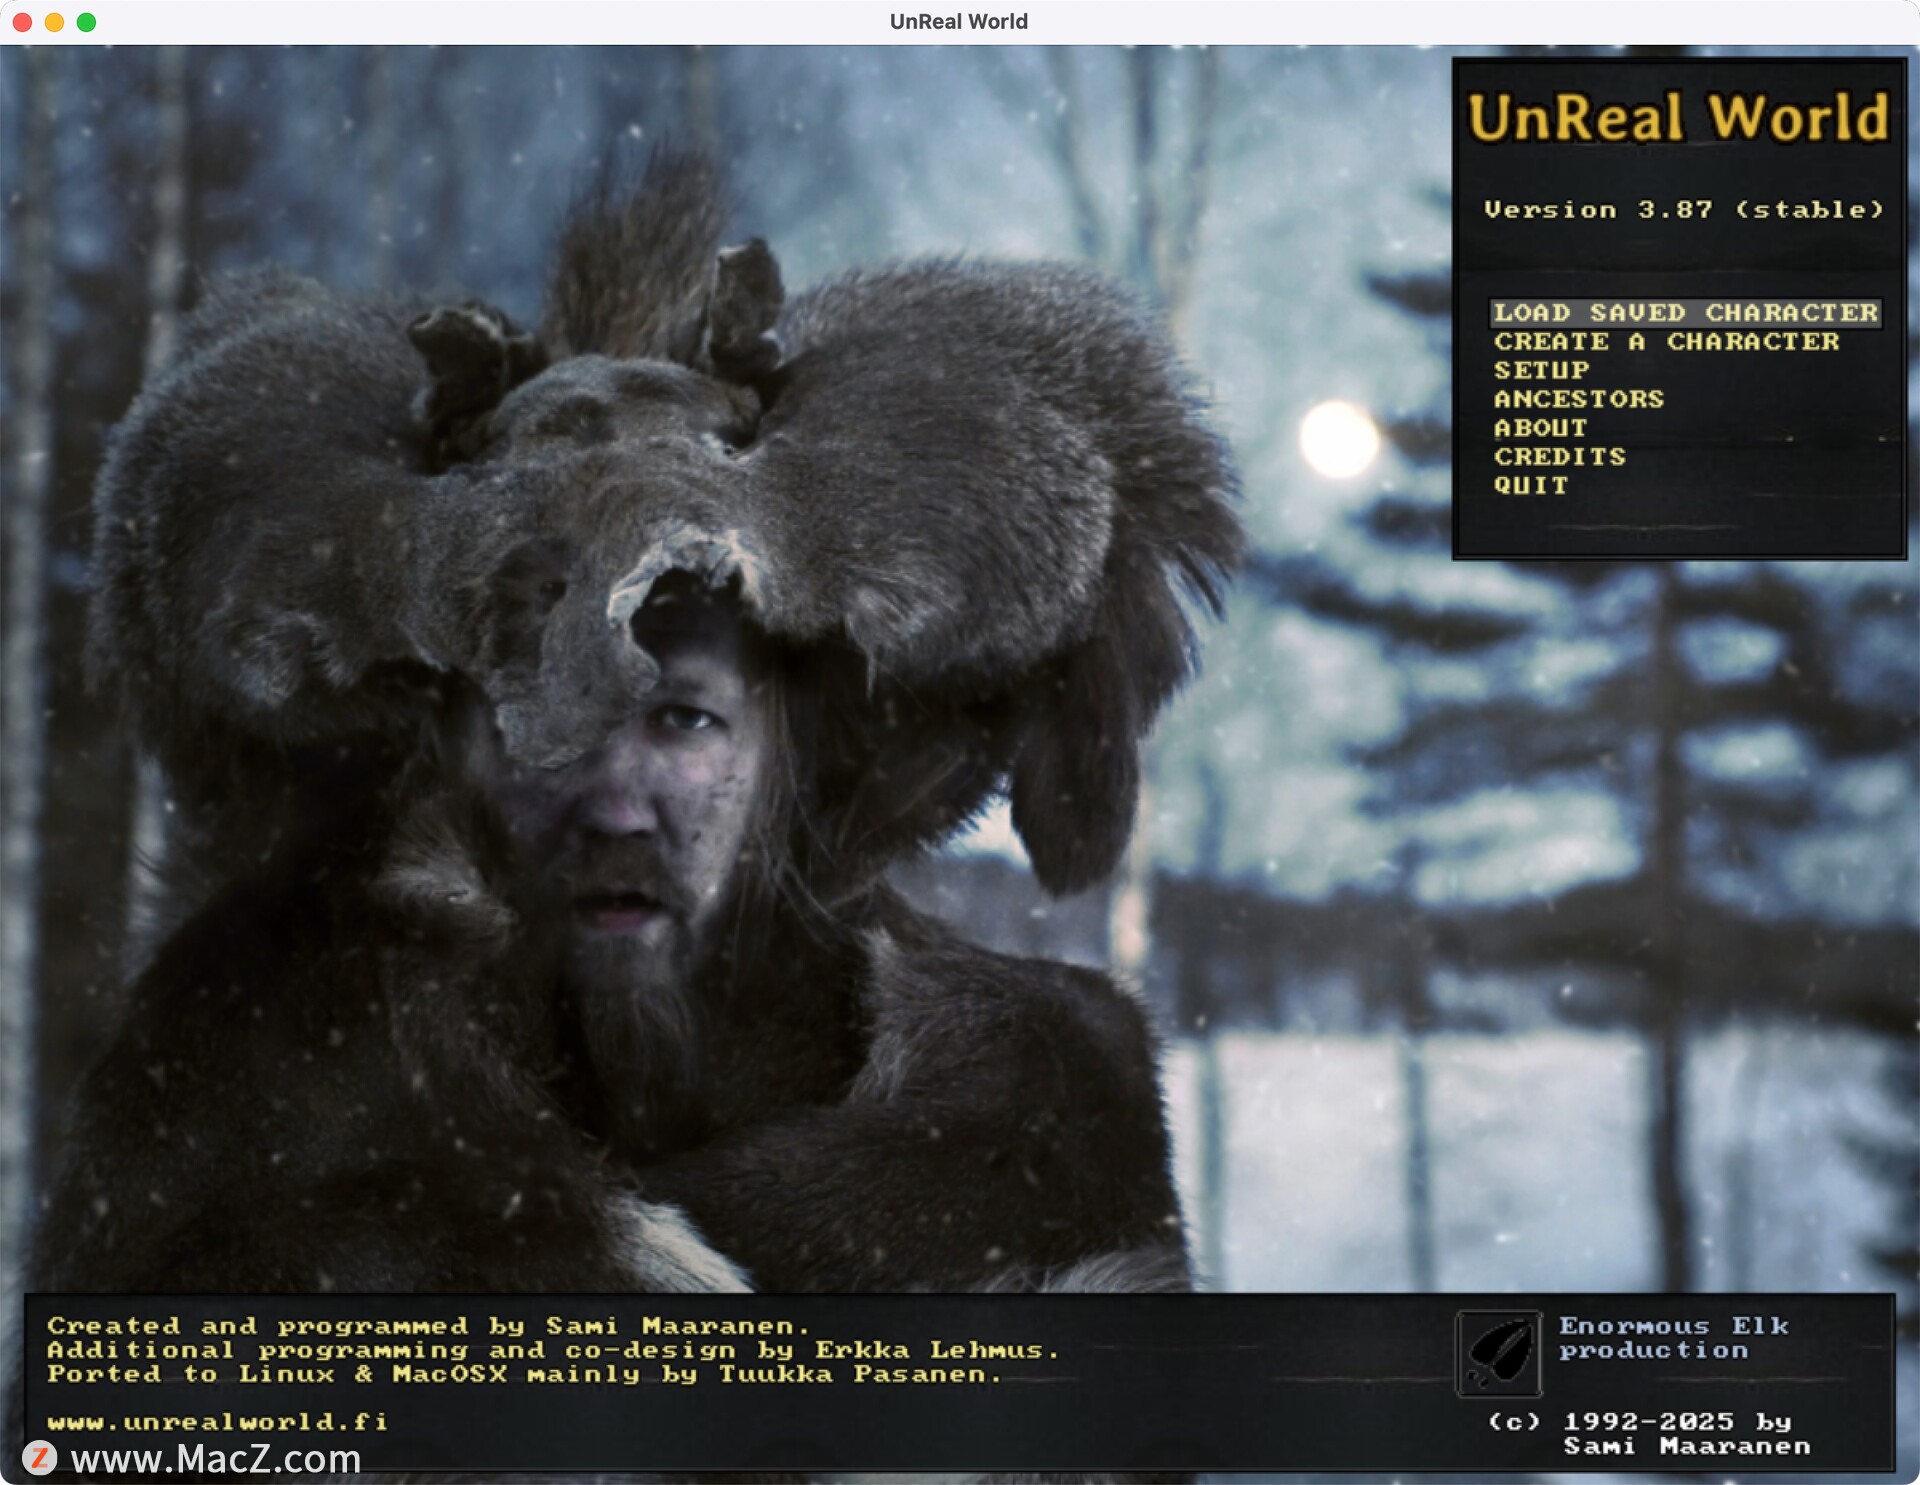Open the CREDITS menu entry
Image resolution: width=1920 pixels, height=1485 pixels.
coord(1559,457)
